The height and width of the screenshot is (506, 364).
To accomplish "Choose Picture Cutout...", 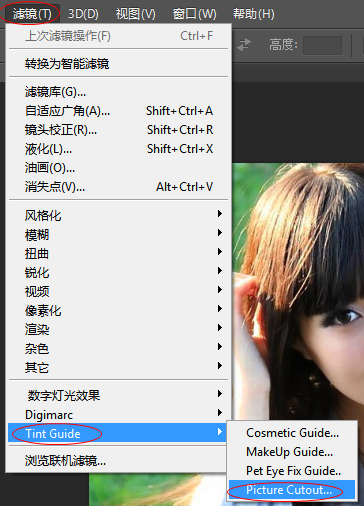I will click(x=292, y=490).
